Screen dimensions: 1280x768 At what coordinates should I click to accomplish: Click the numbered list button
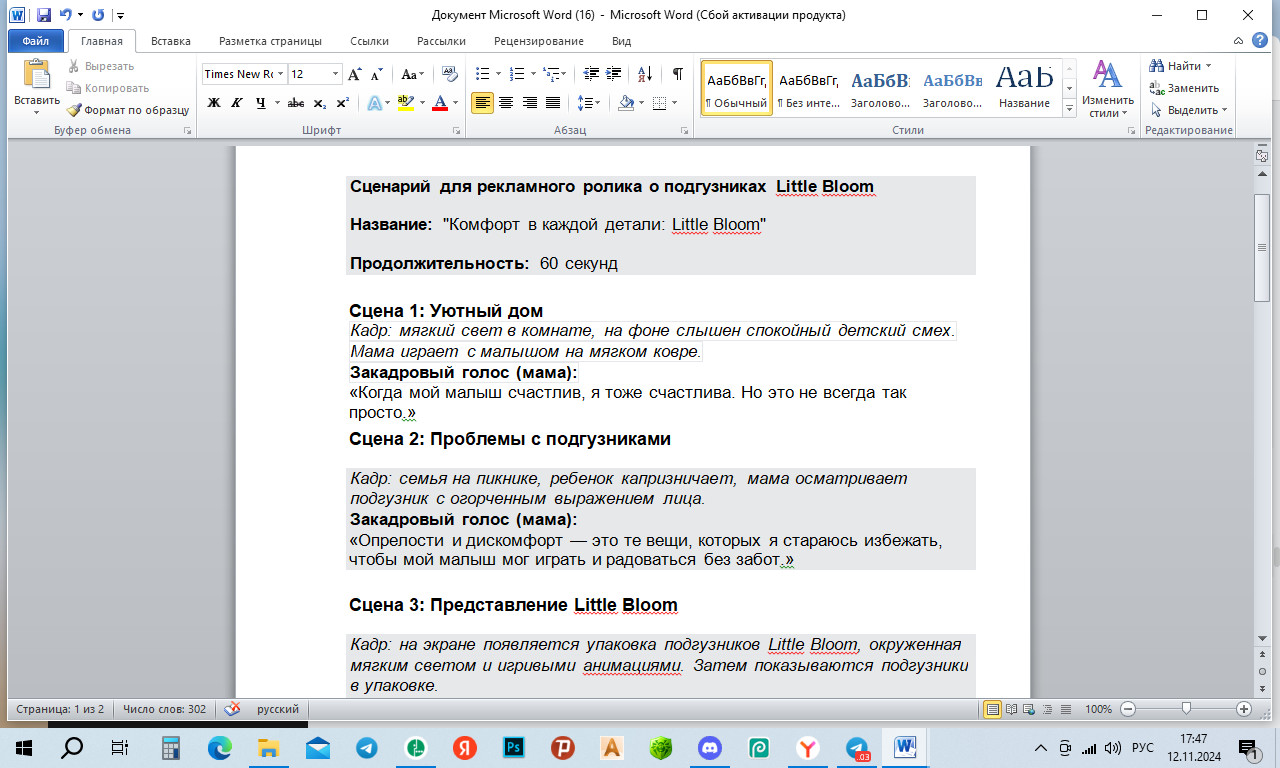coord(517,74)
